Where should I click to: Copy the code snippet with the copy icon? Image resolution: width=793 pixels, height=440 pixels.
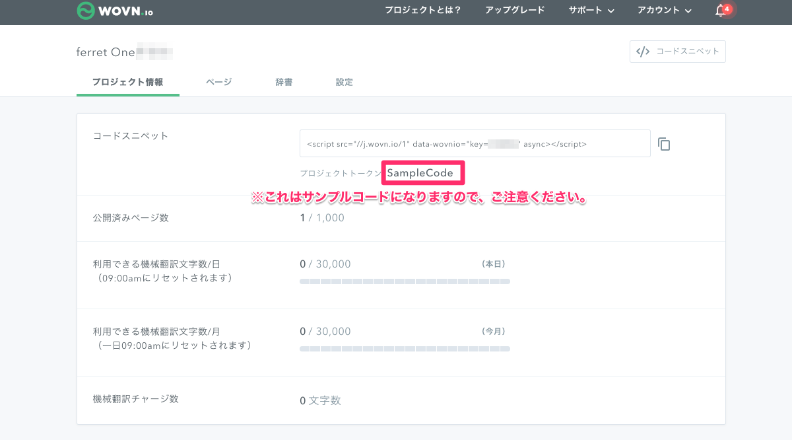tap(664, 144)
